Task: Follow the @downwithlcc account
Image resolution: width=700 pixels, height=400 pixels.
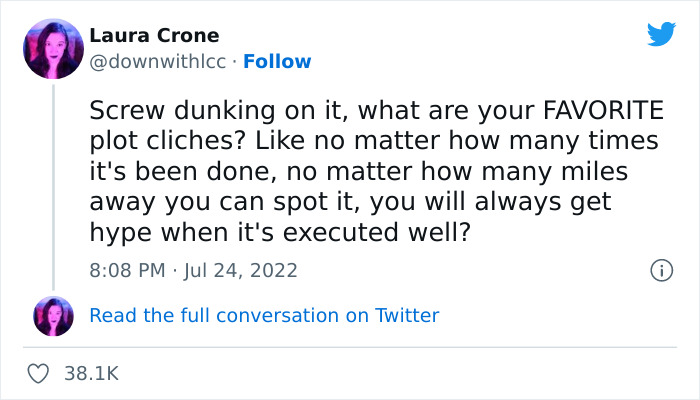Action: click(277, 61)
